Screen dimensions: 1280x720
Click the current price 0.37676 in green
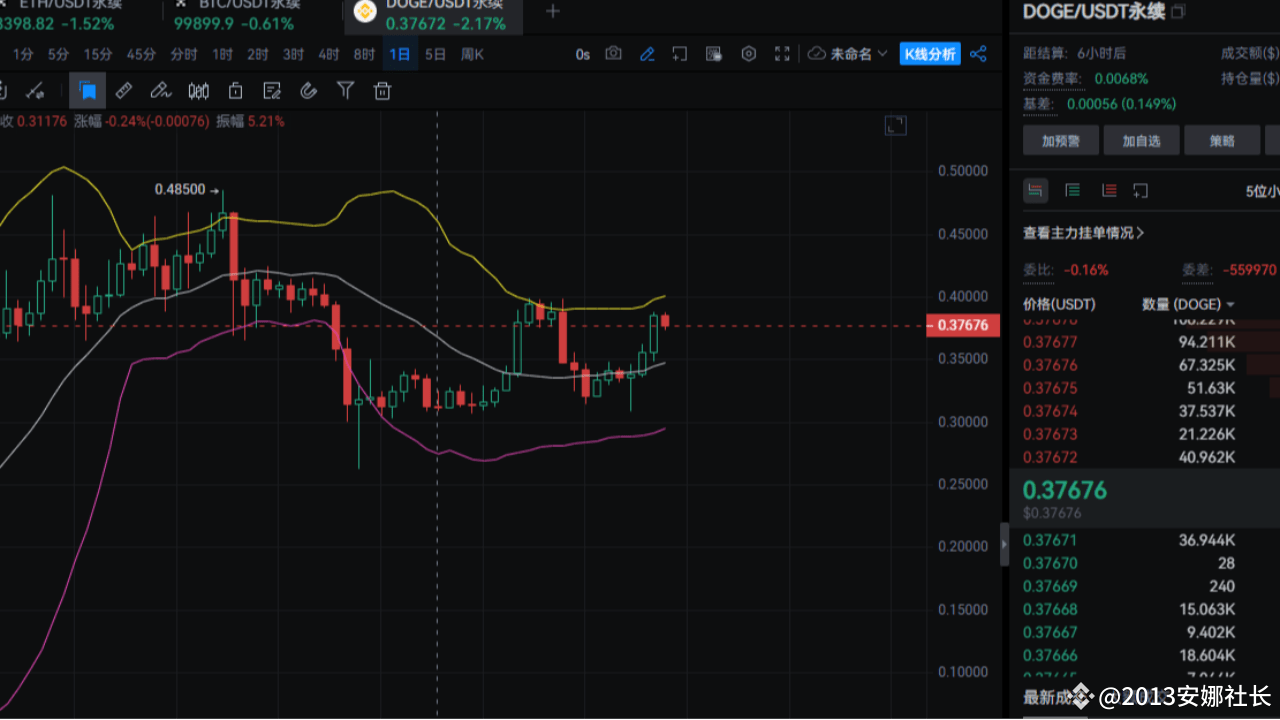1064,490
